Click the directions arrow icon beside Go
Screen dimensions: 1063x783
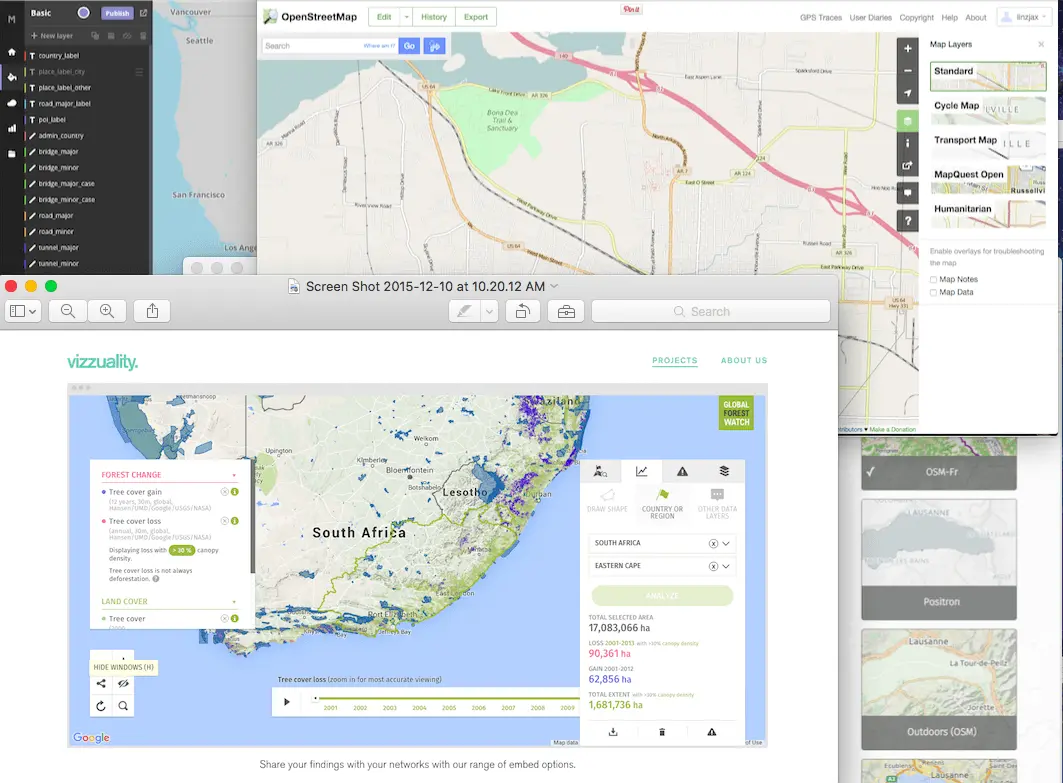click(434, 46)
